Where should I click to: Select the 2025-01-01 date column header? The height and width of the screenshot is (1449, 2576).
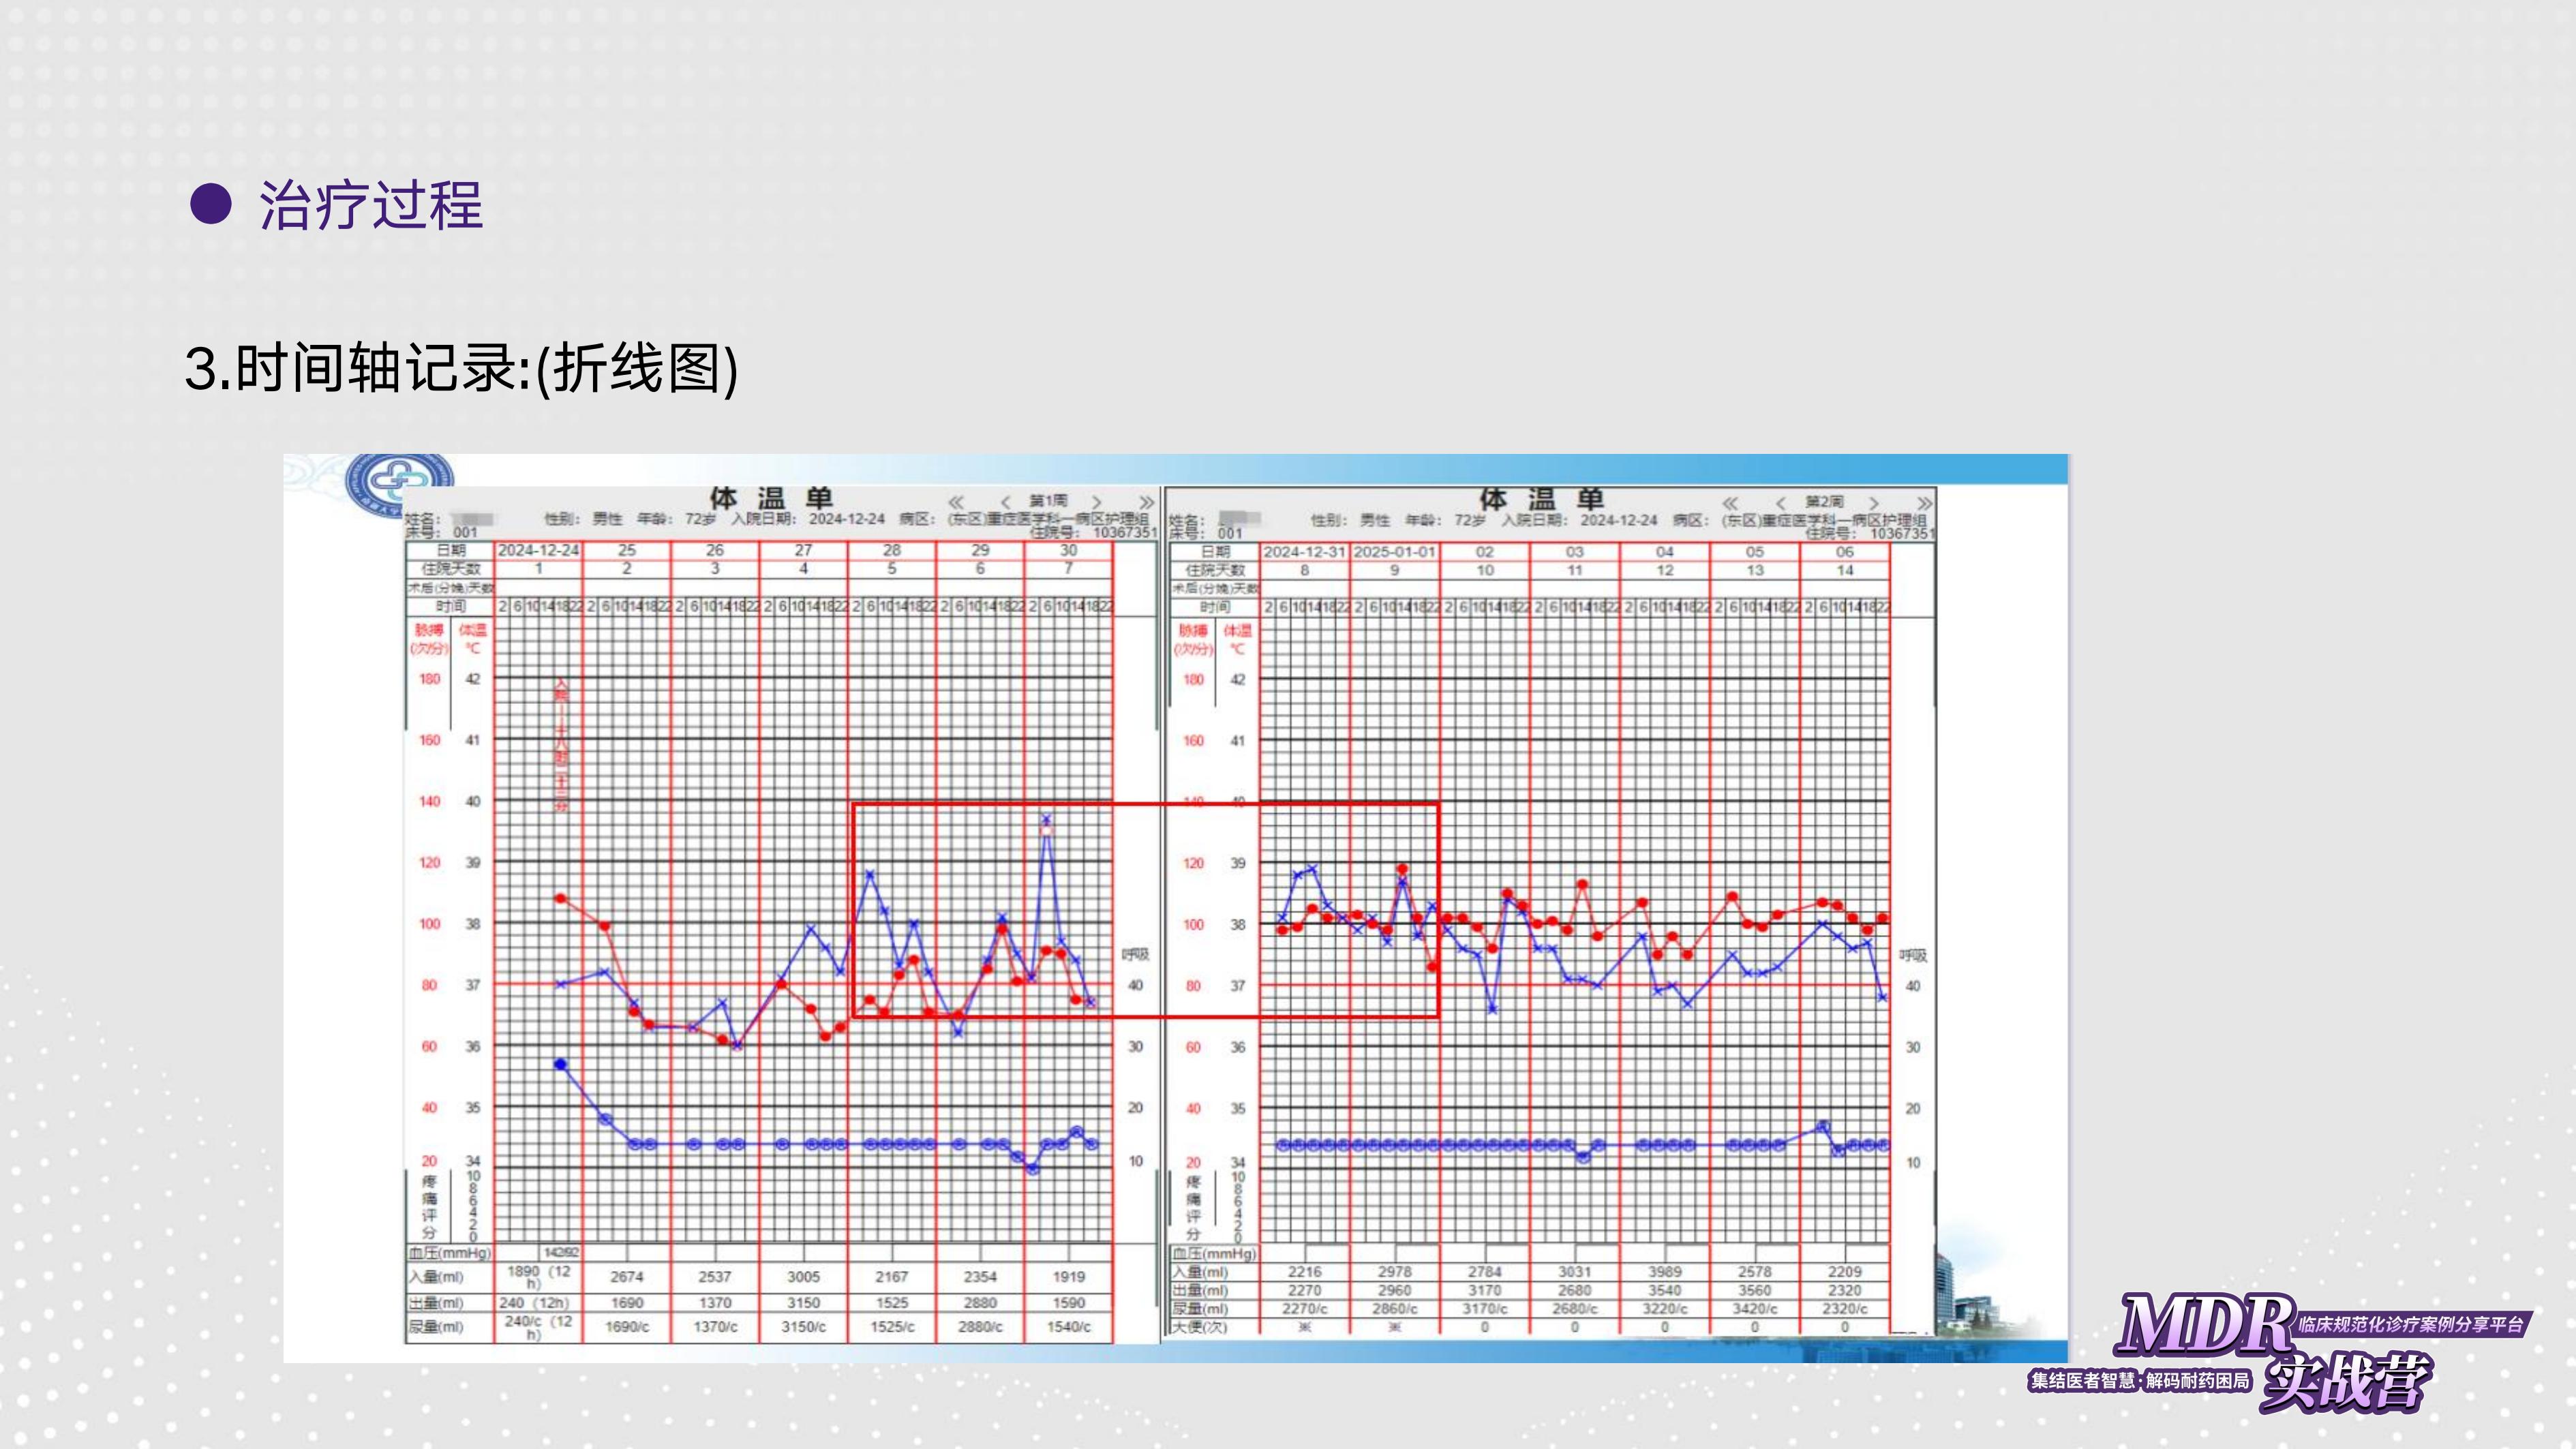[1394, 552]
